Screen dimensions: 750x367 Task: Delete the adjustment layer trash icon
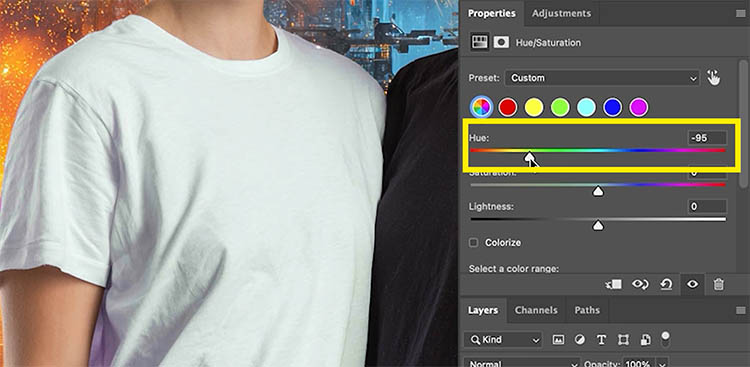click(718, 285)
